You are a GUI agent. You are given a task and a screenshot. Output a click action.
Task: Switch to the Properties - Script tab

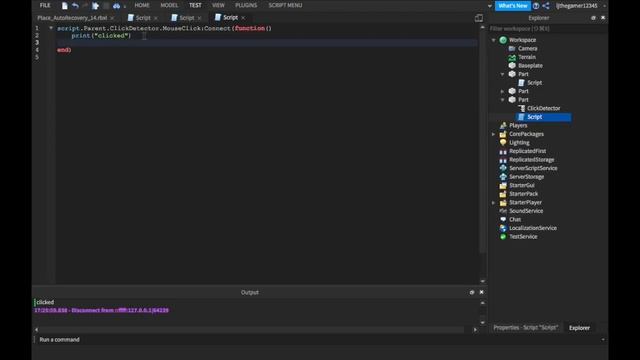[525, 328]
